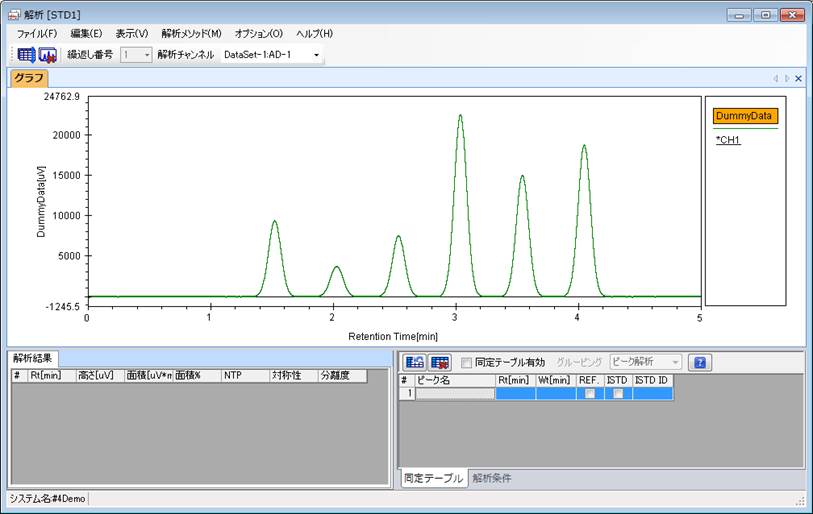Click the left tab scroll arrow icon
Screen dimensions: 813x514
coord(775,78)
